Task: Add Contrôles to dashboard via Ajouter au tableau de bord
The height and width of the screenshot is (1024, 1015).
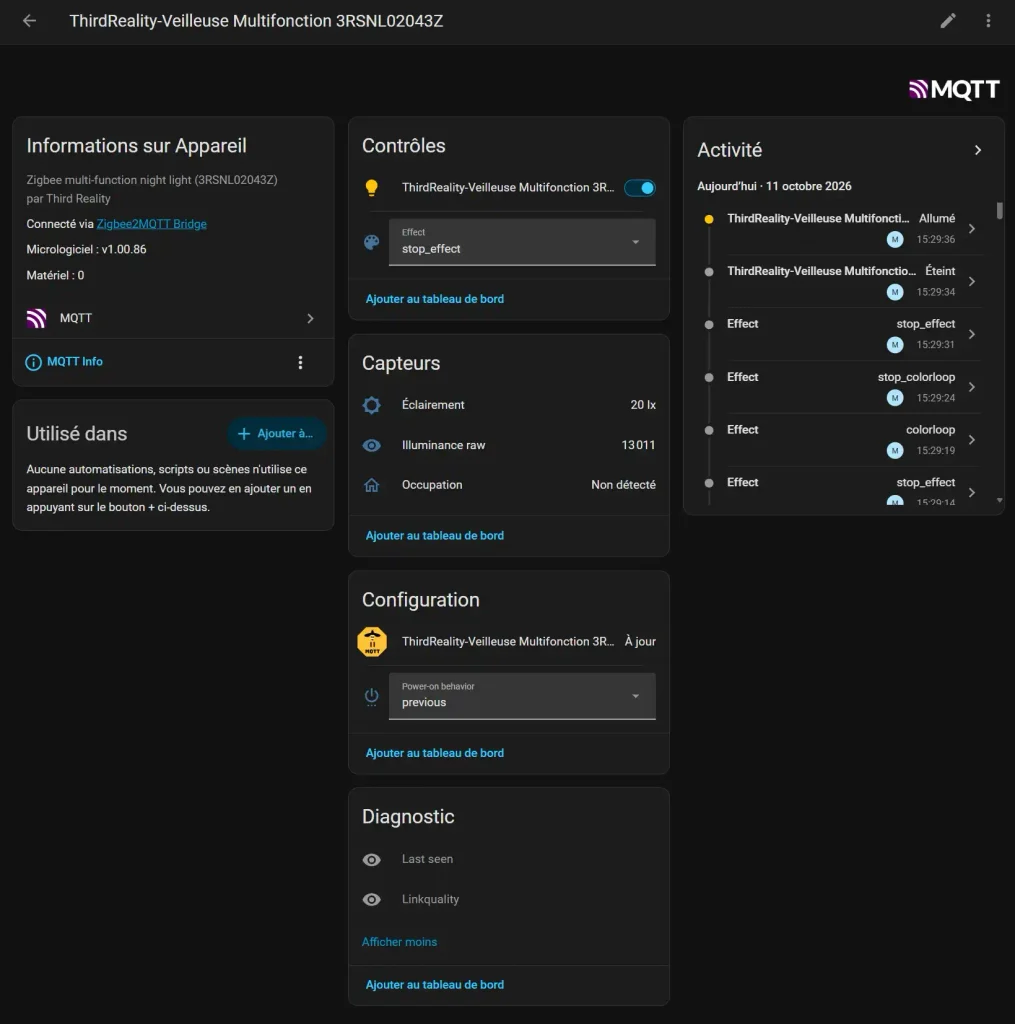Action: point(435,299)
